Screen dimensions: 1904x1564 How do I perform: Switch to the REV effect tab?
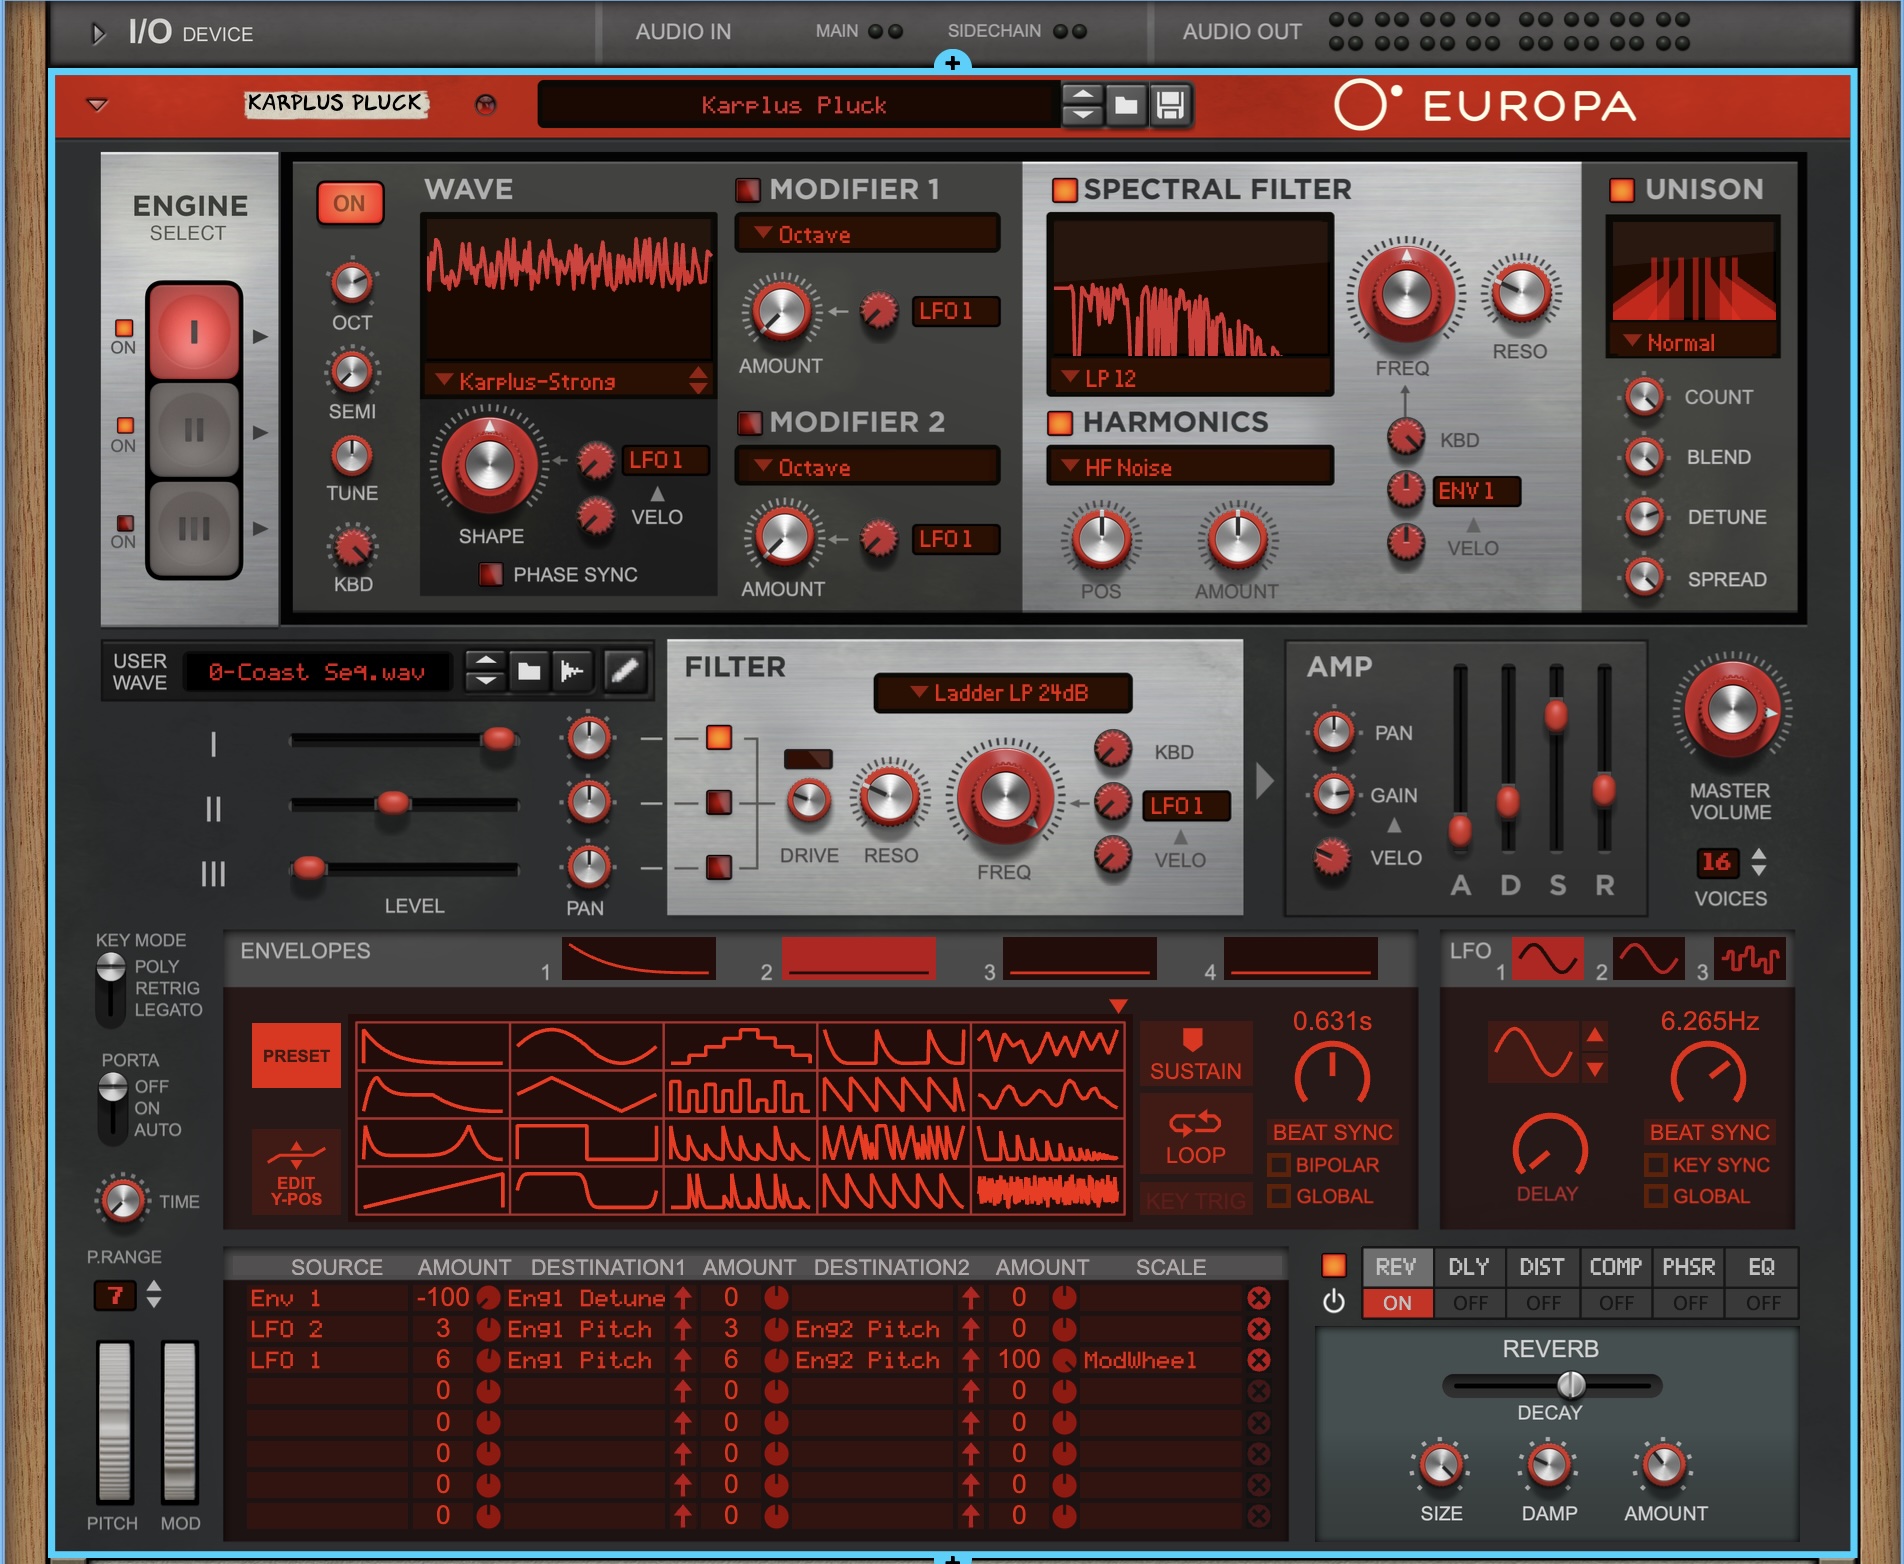pyautogui.click(x=1396, y=1267)
